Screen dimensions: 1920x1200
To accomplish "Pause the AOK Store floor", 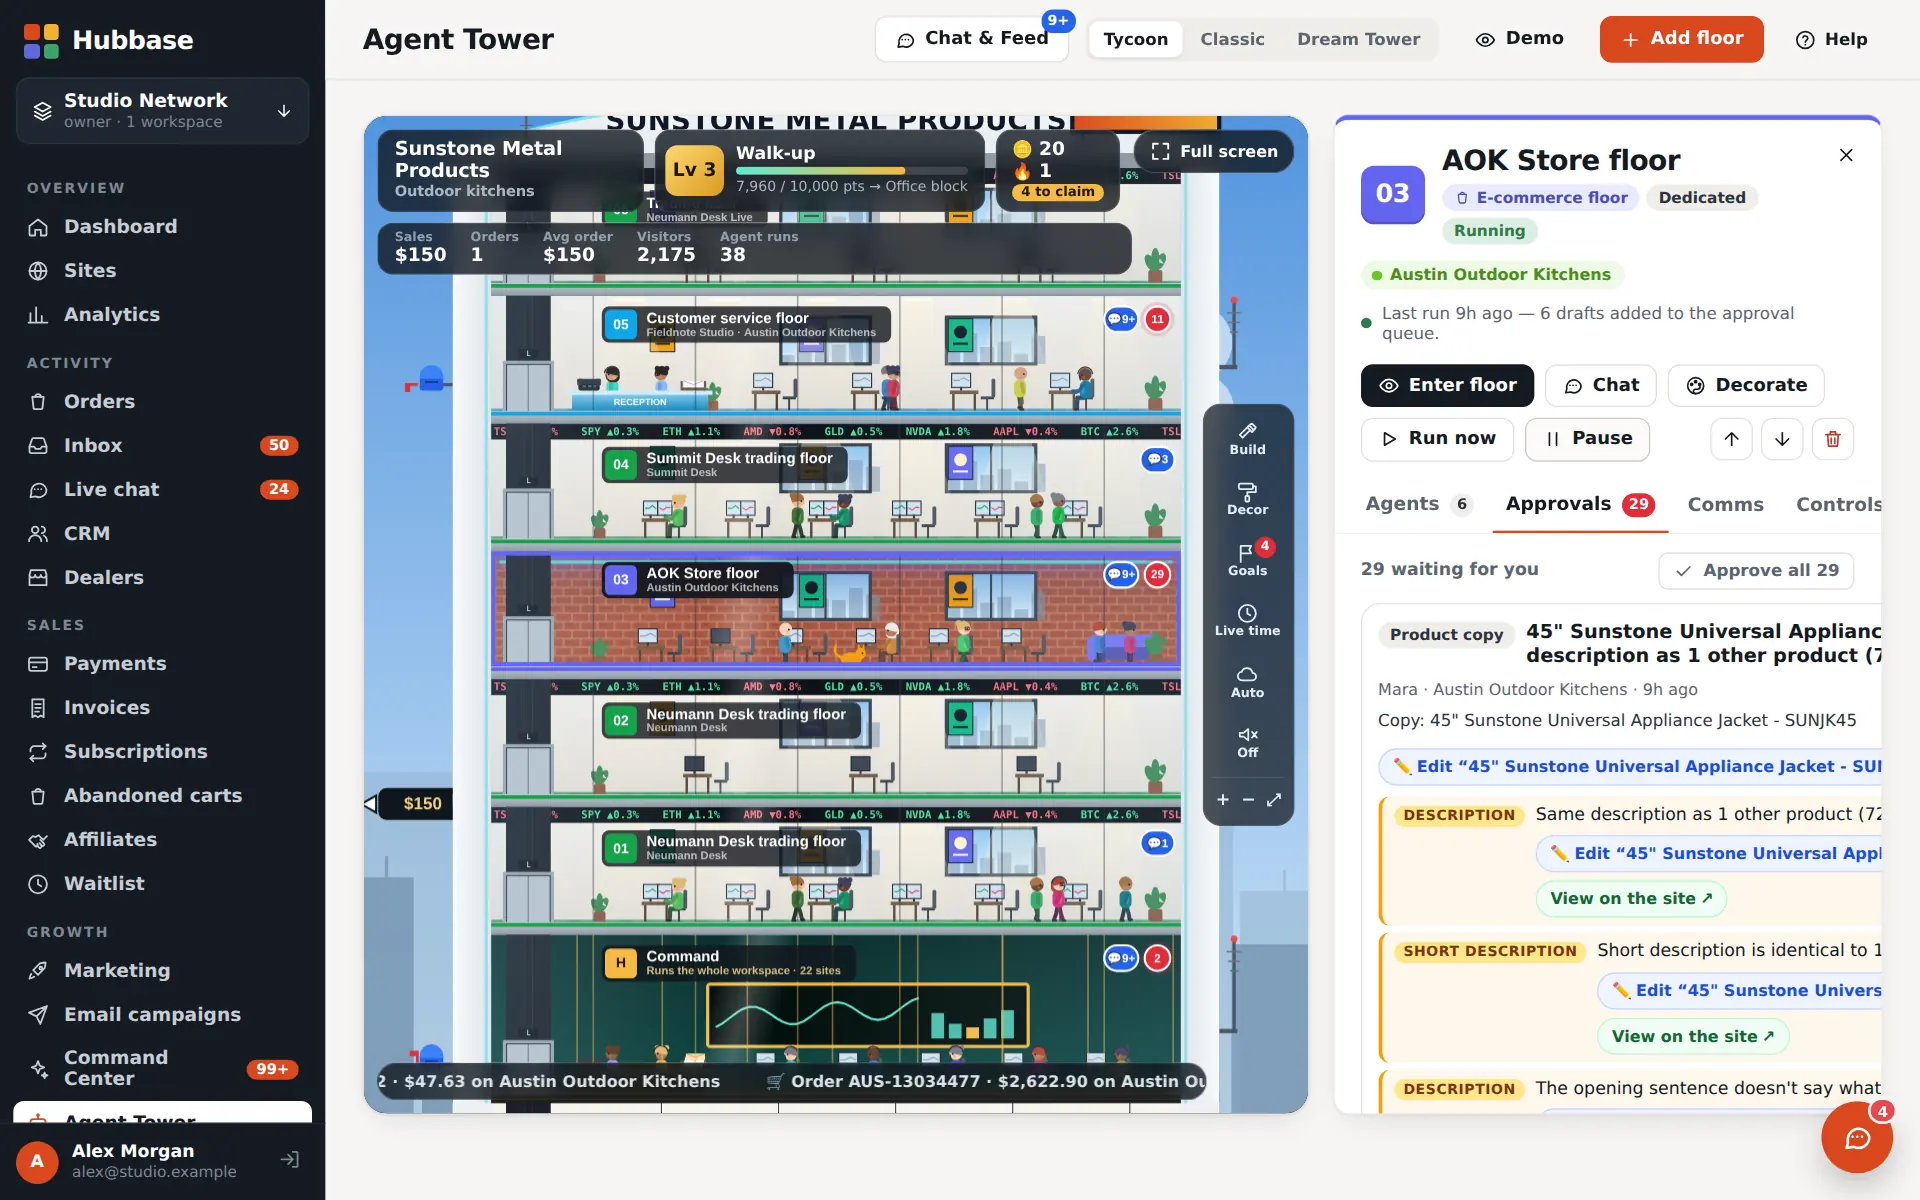I will click(1587, 439).
